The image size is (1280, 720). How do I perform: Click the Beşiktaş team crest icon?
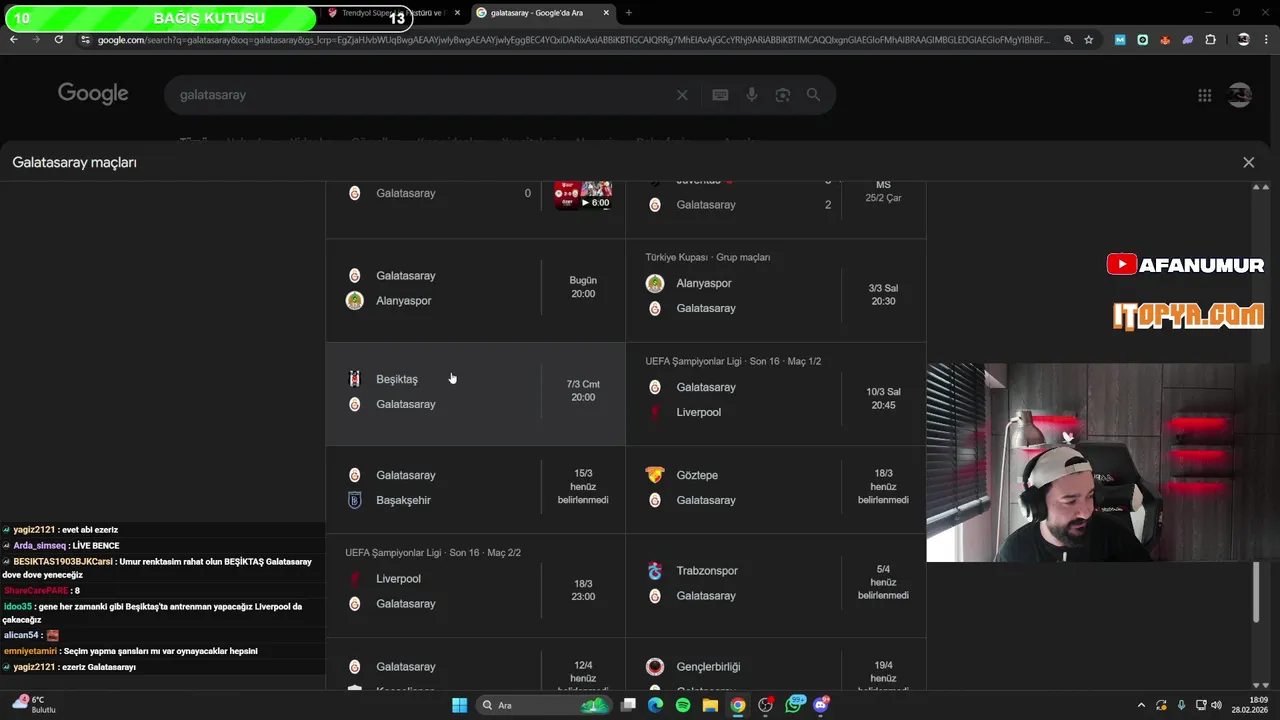(x=354, y=379)
